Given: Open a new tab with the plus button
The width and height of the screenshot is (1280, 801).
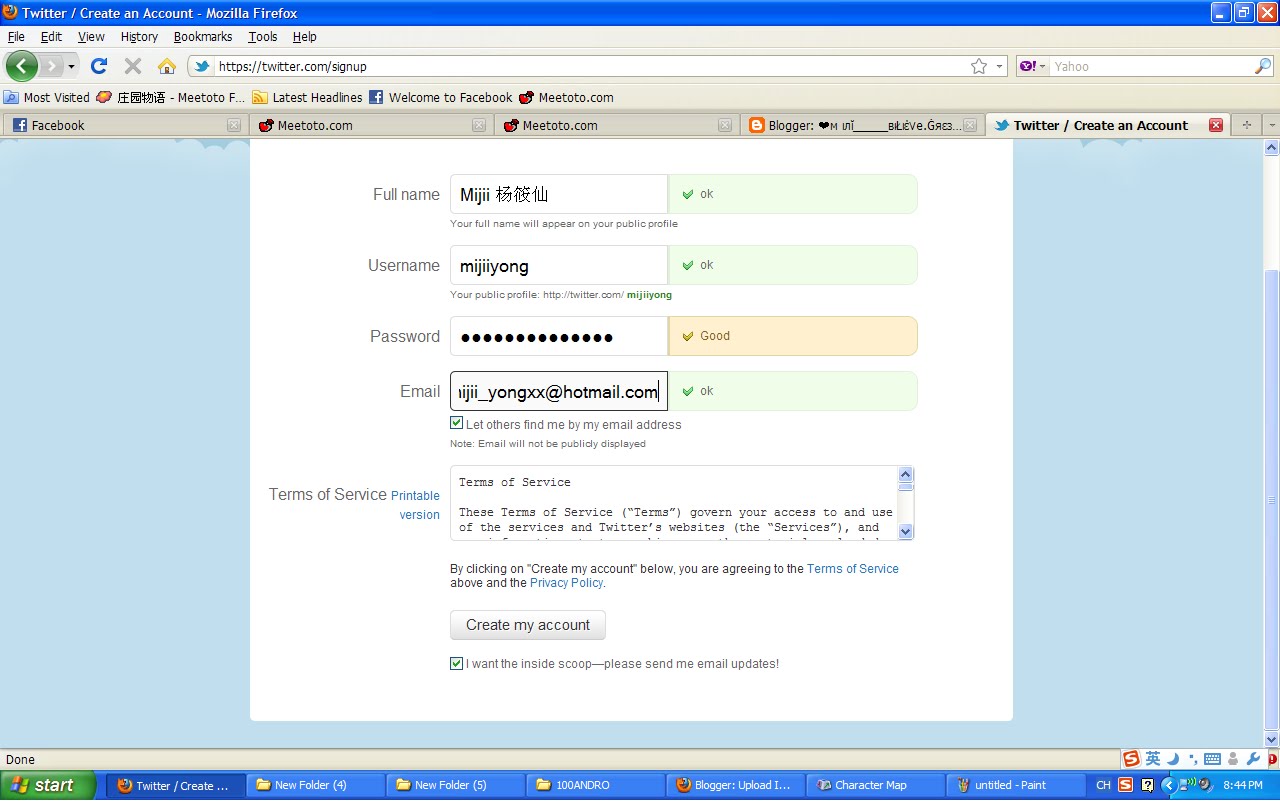Looking at the screenshot, I should click(x=1246, y=125).
